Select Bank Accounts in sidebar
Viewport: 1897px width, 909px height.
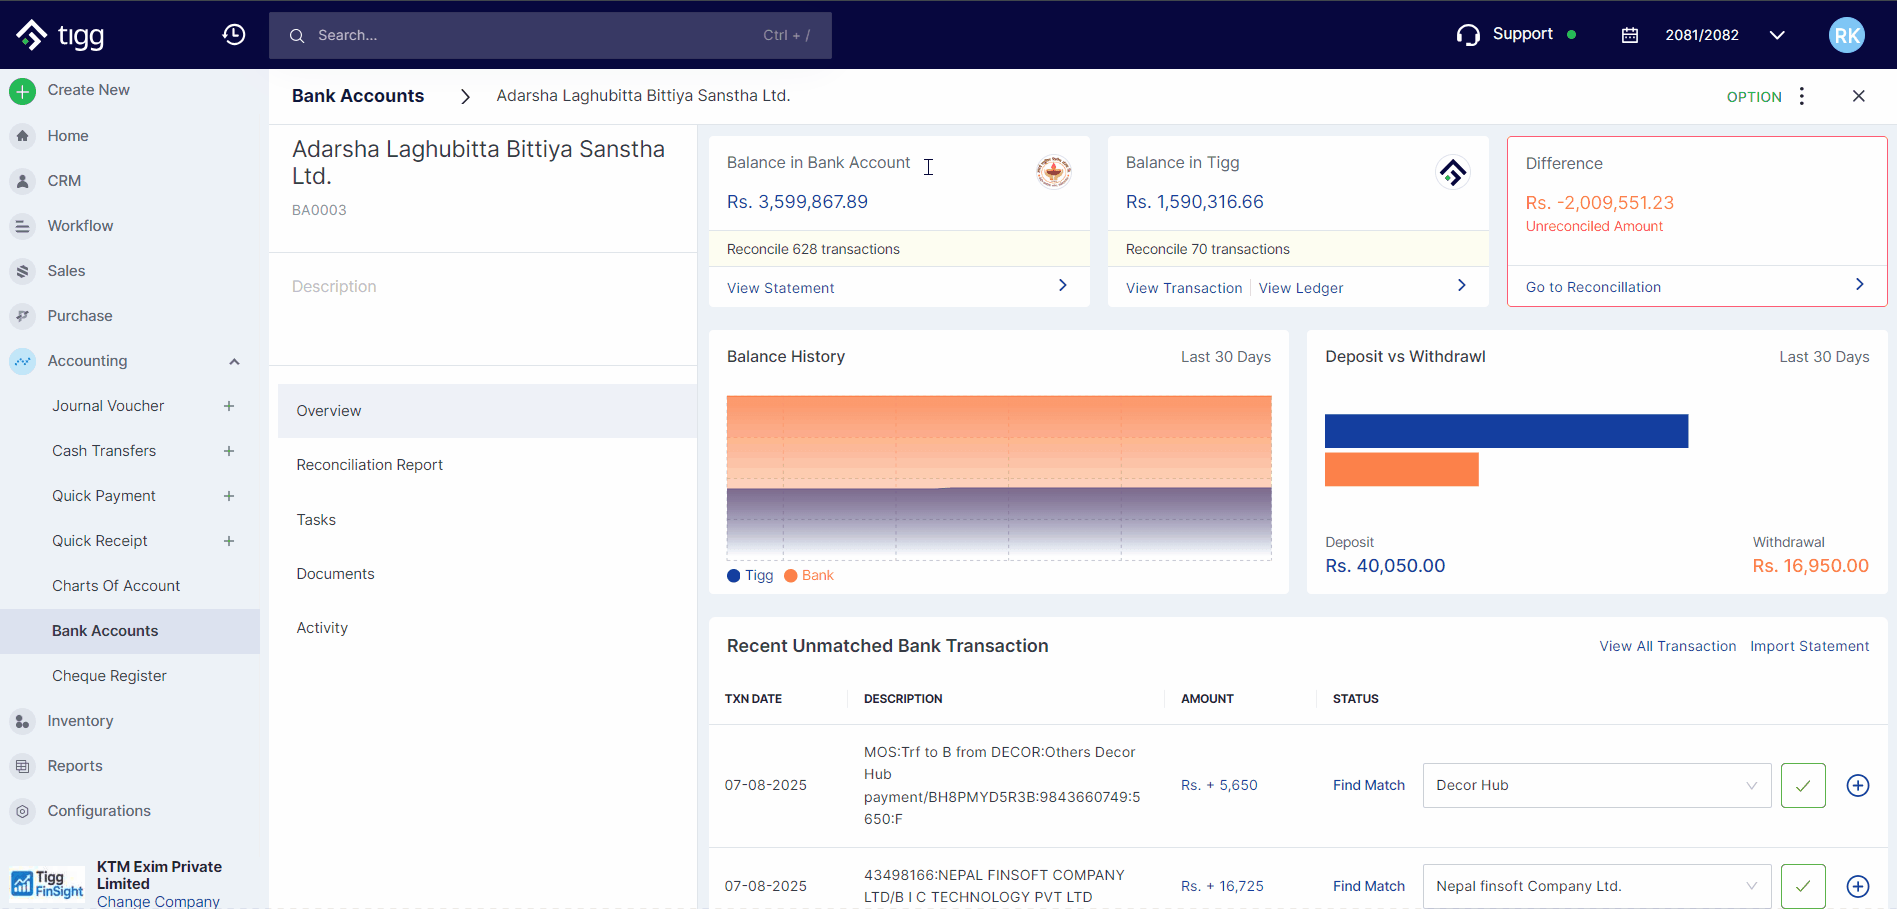click(x=130, y=631)
